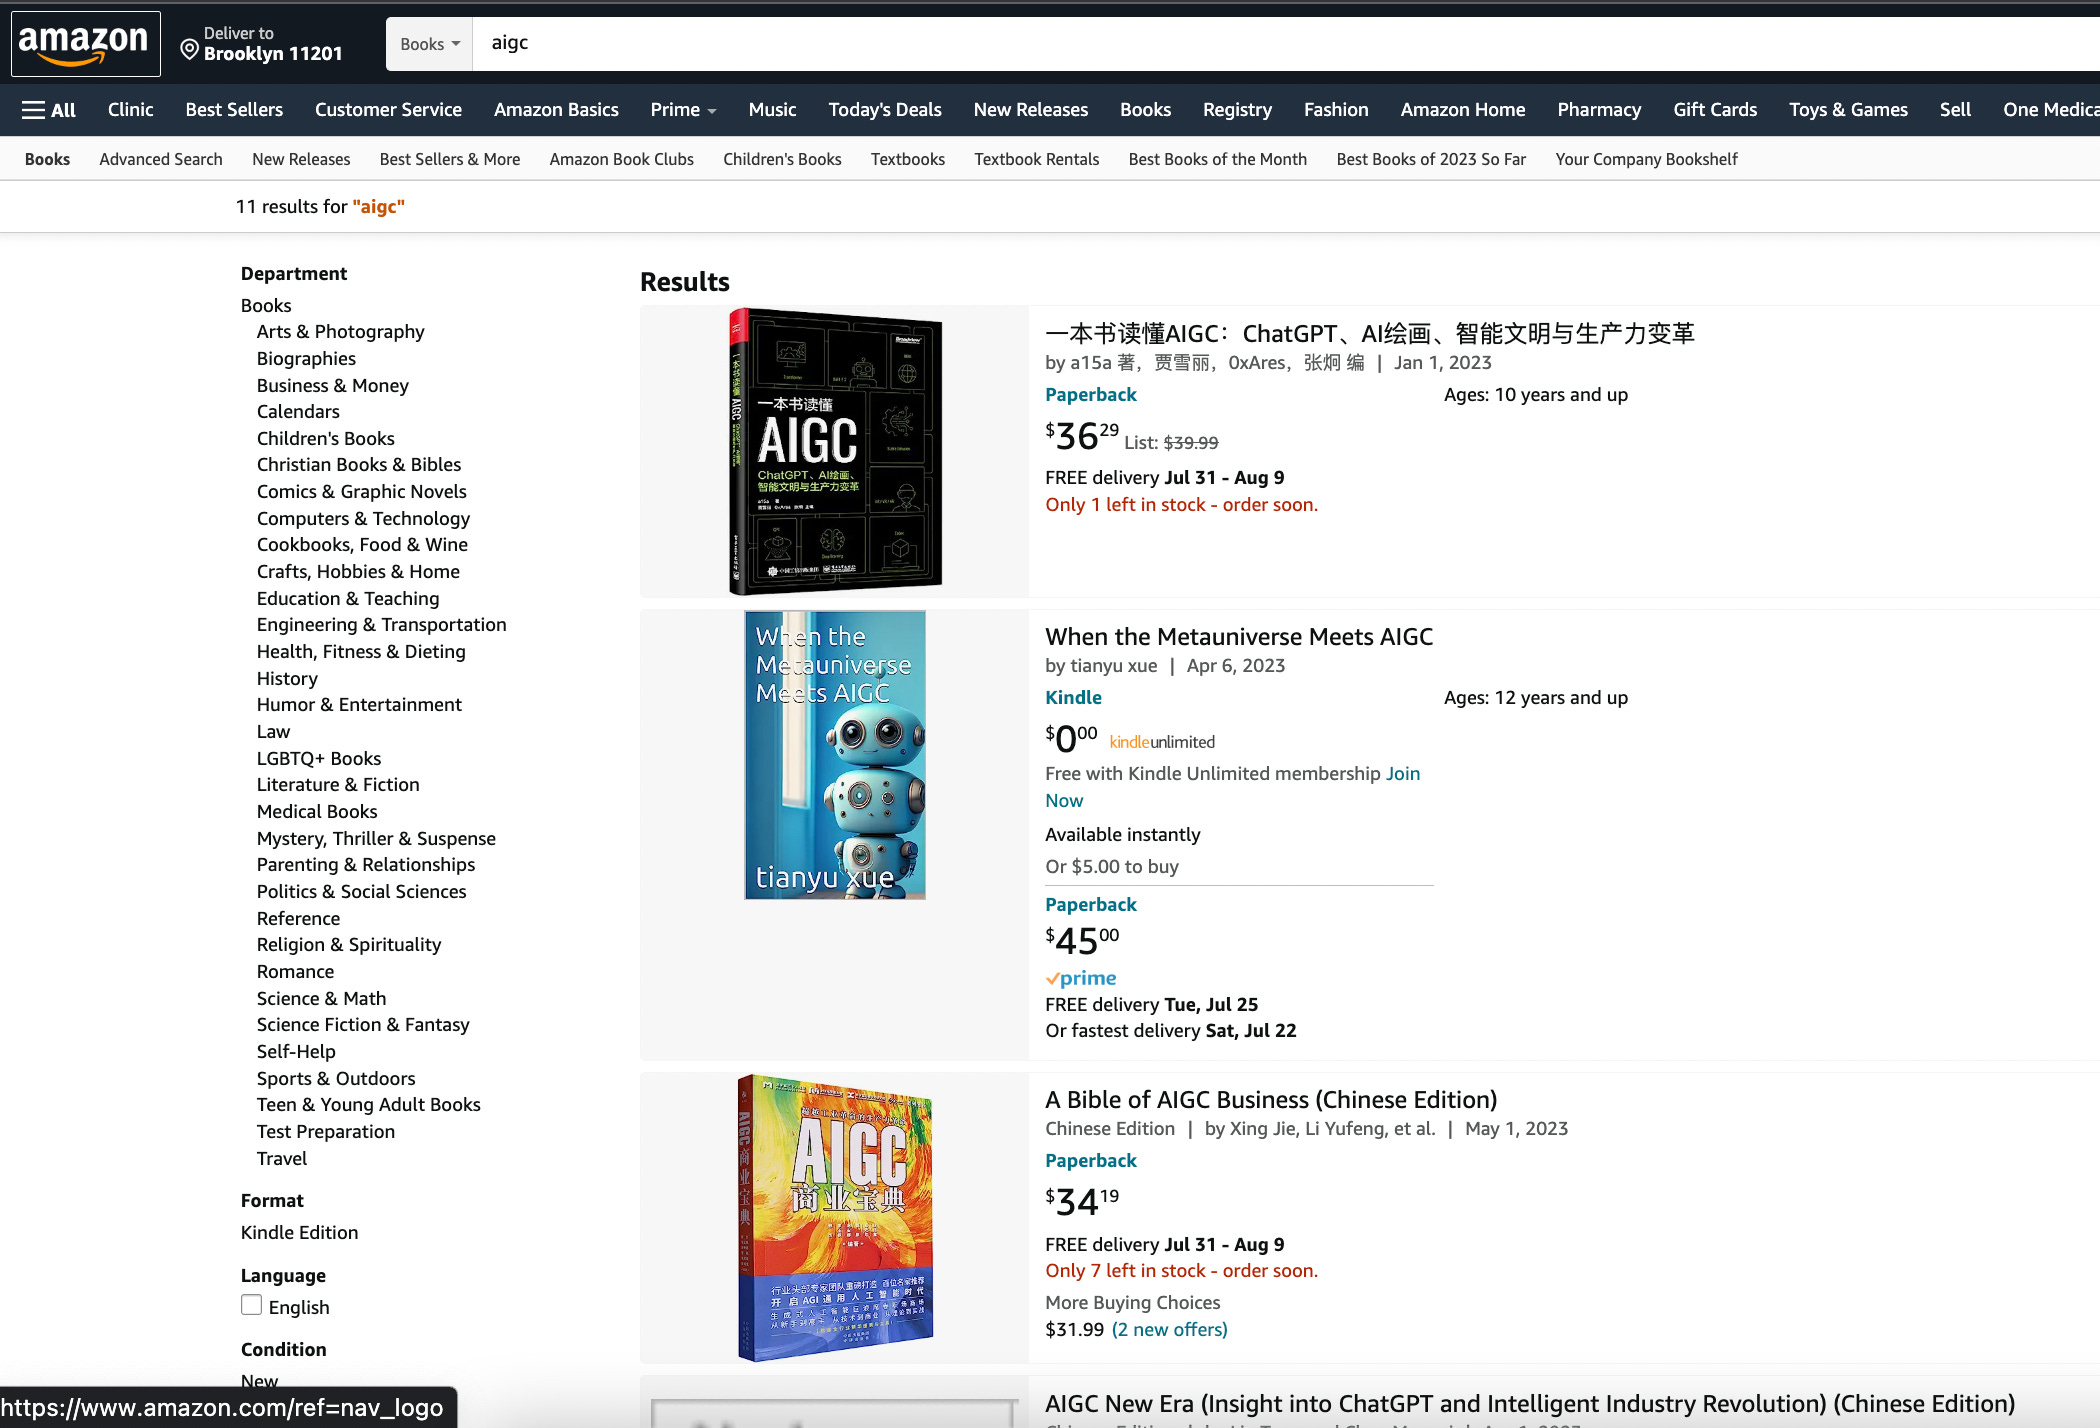Click the $36.29 price
Image resolution: width=2100 pixels, height=1428 pixels.
[1082, 436]
